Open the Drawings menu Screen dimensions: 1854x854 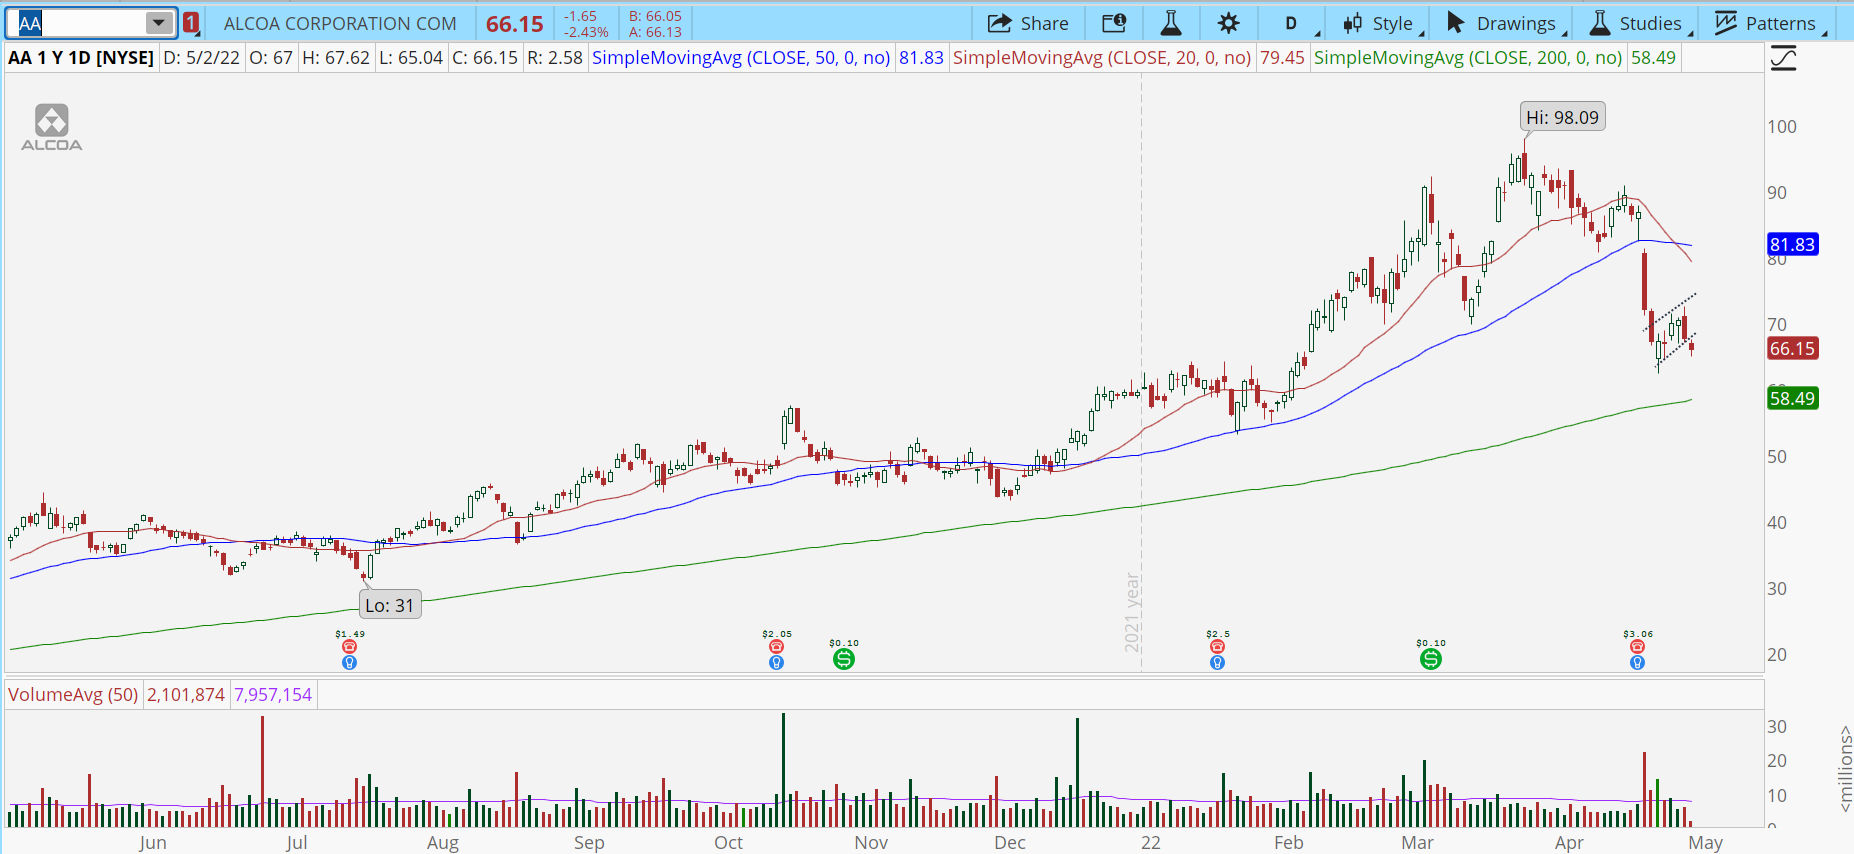pos(1503,23)
